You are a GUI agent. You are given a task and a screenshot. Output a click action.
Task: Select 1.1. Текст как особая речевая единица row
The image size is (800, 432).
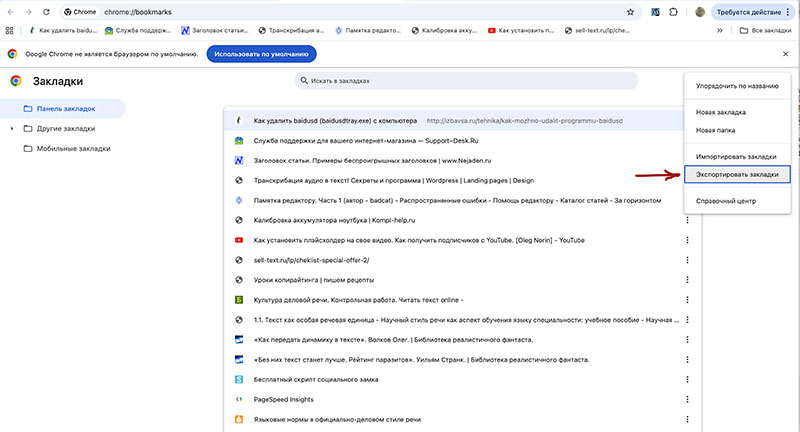[x=462, y=320]
